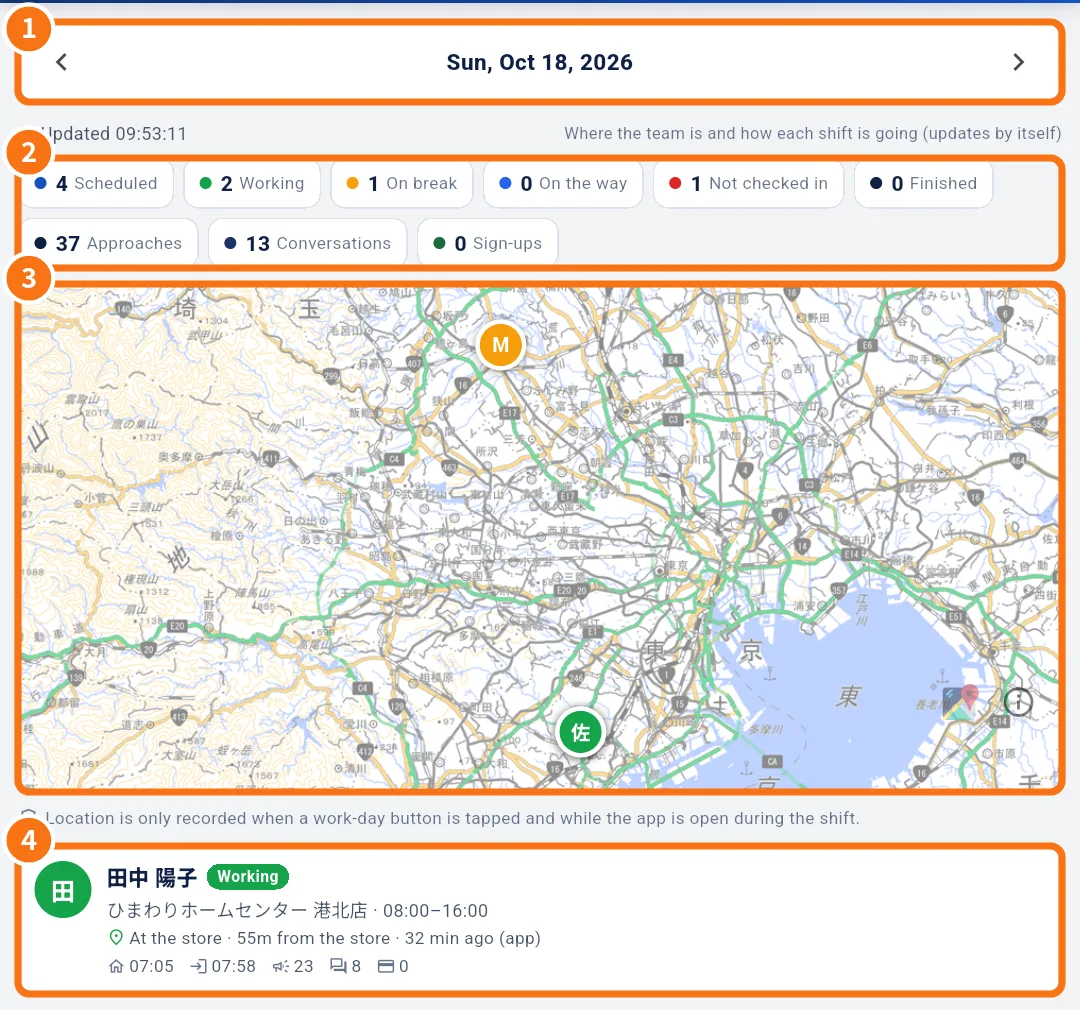Click the orange M map marker
1080x1010 pixels.
point(501,345)
